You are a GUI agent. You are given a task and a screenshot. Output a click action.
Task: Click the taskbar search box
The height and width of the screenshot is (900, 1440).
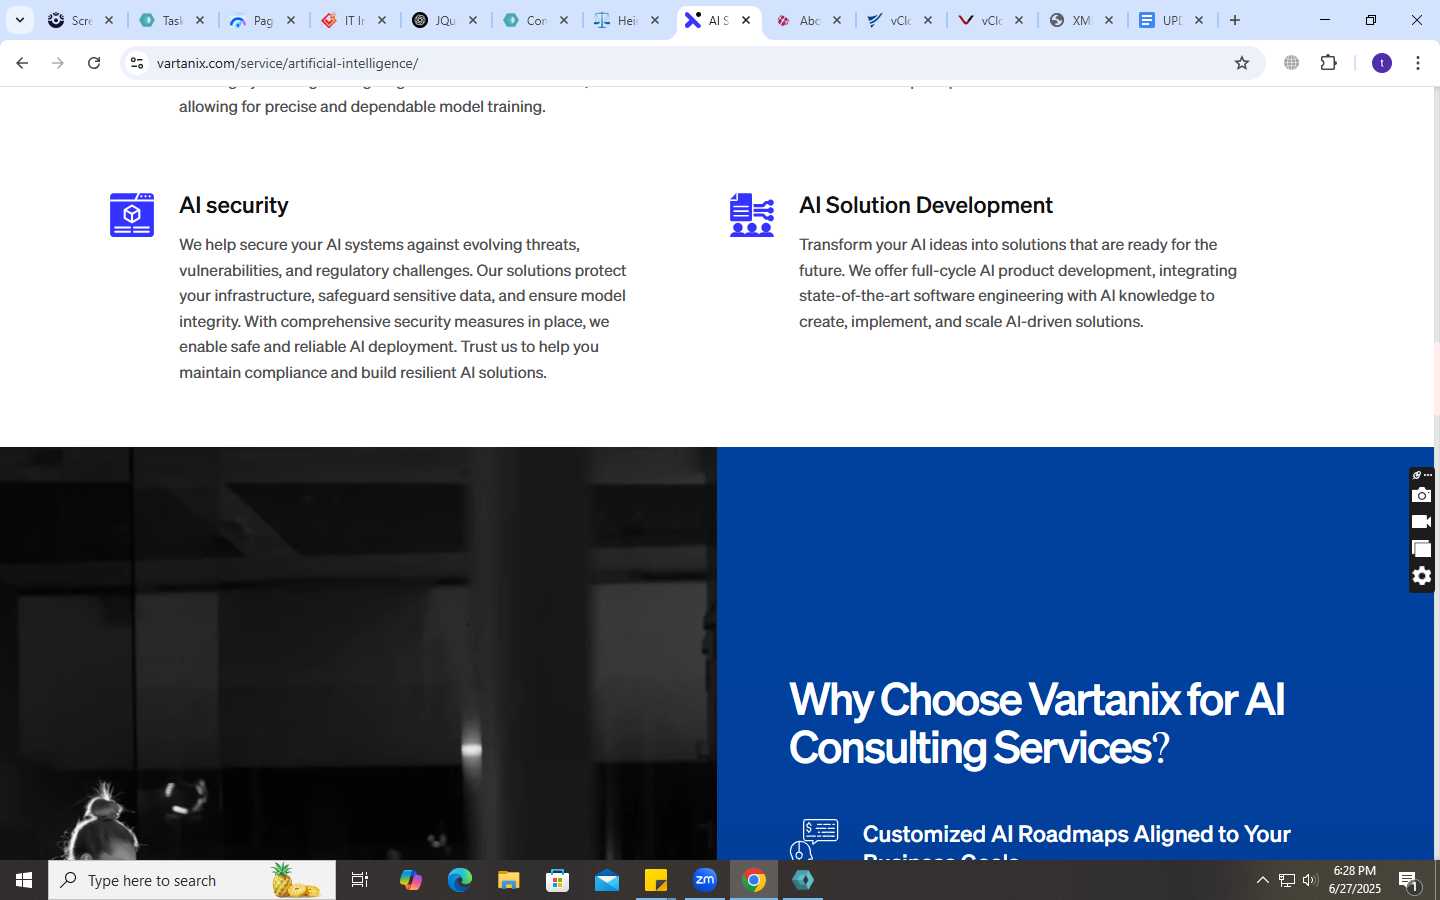[x=192, y=880]
